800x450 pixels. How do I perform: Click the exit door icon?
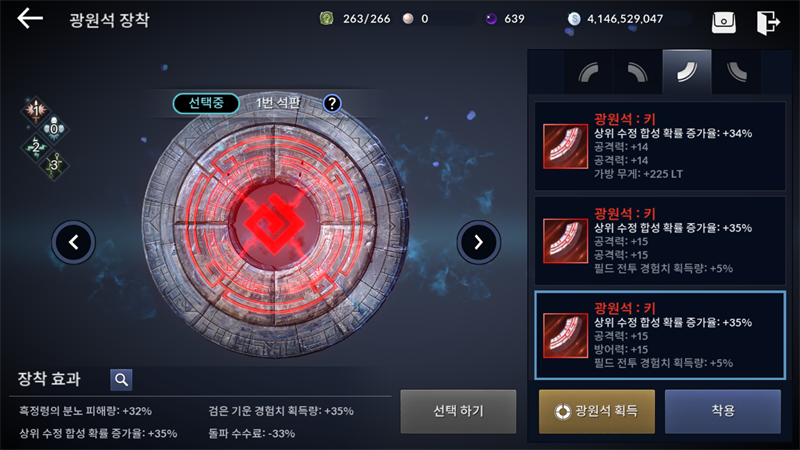click(768, 22)
